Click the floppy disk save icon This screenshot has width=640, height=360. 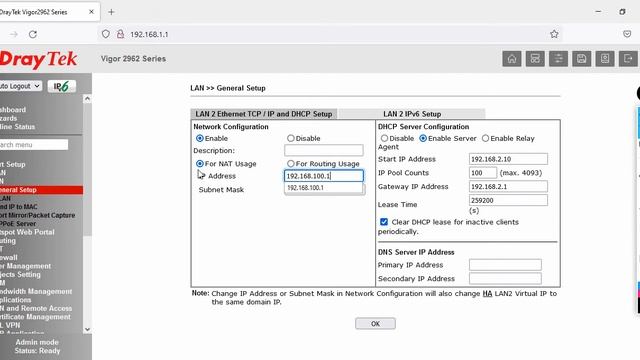point(582,59)
